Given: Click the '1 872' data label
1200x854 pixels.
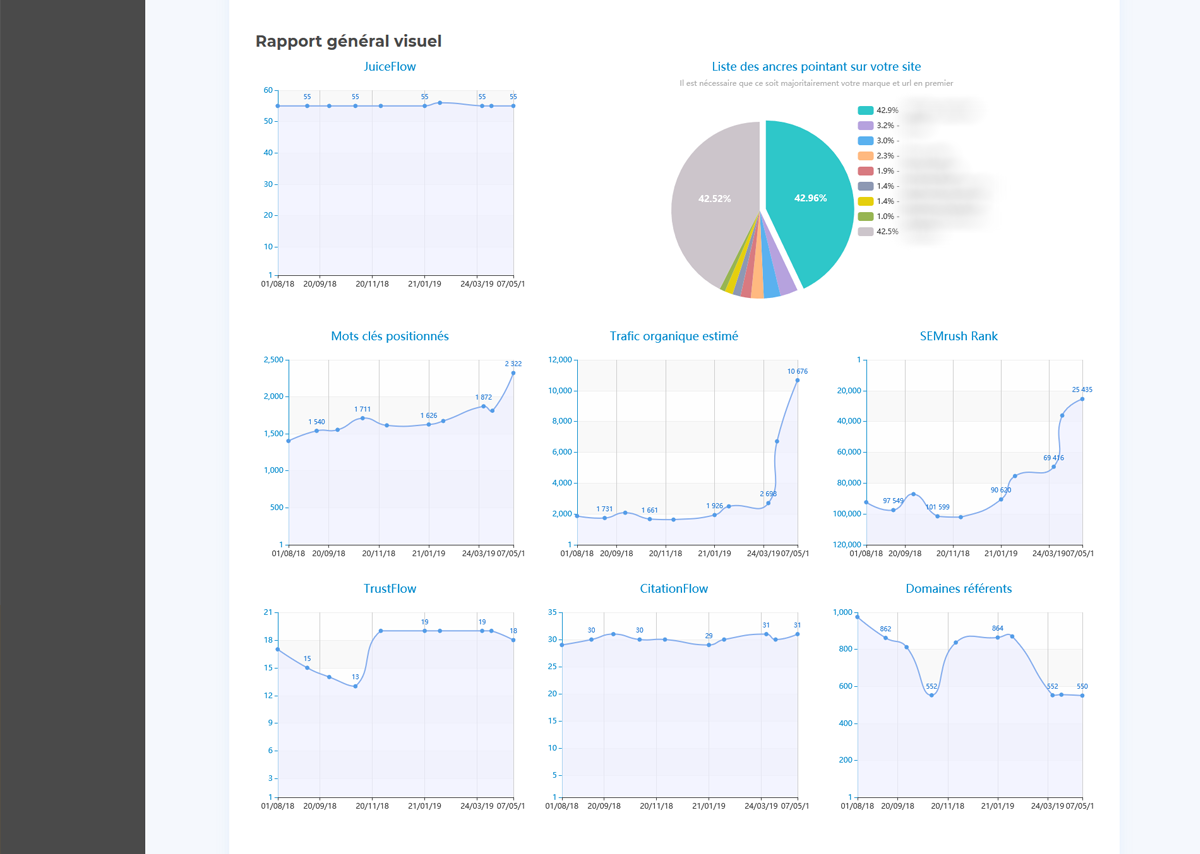Looking at the screenshot, I should (x=484, y=397).
